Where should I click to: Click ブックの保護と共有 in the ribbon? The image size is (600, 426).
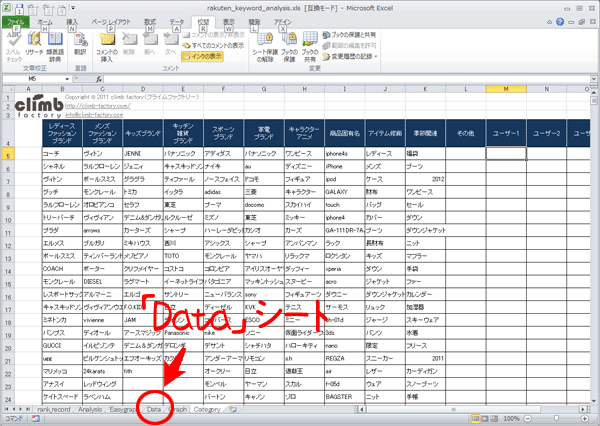point(349,35)
